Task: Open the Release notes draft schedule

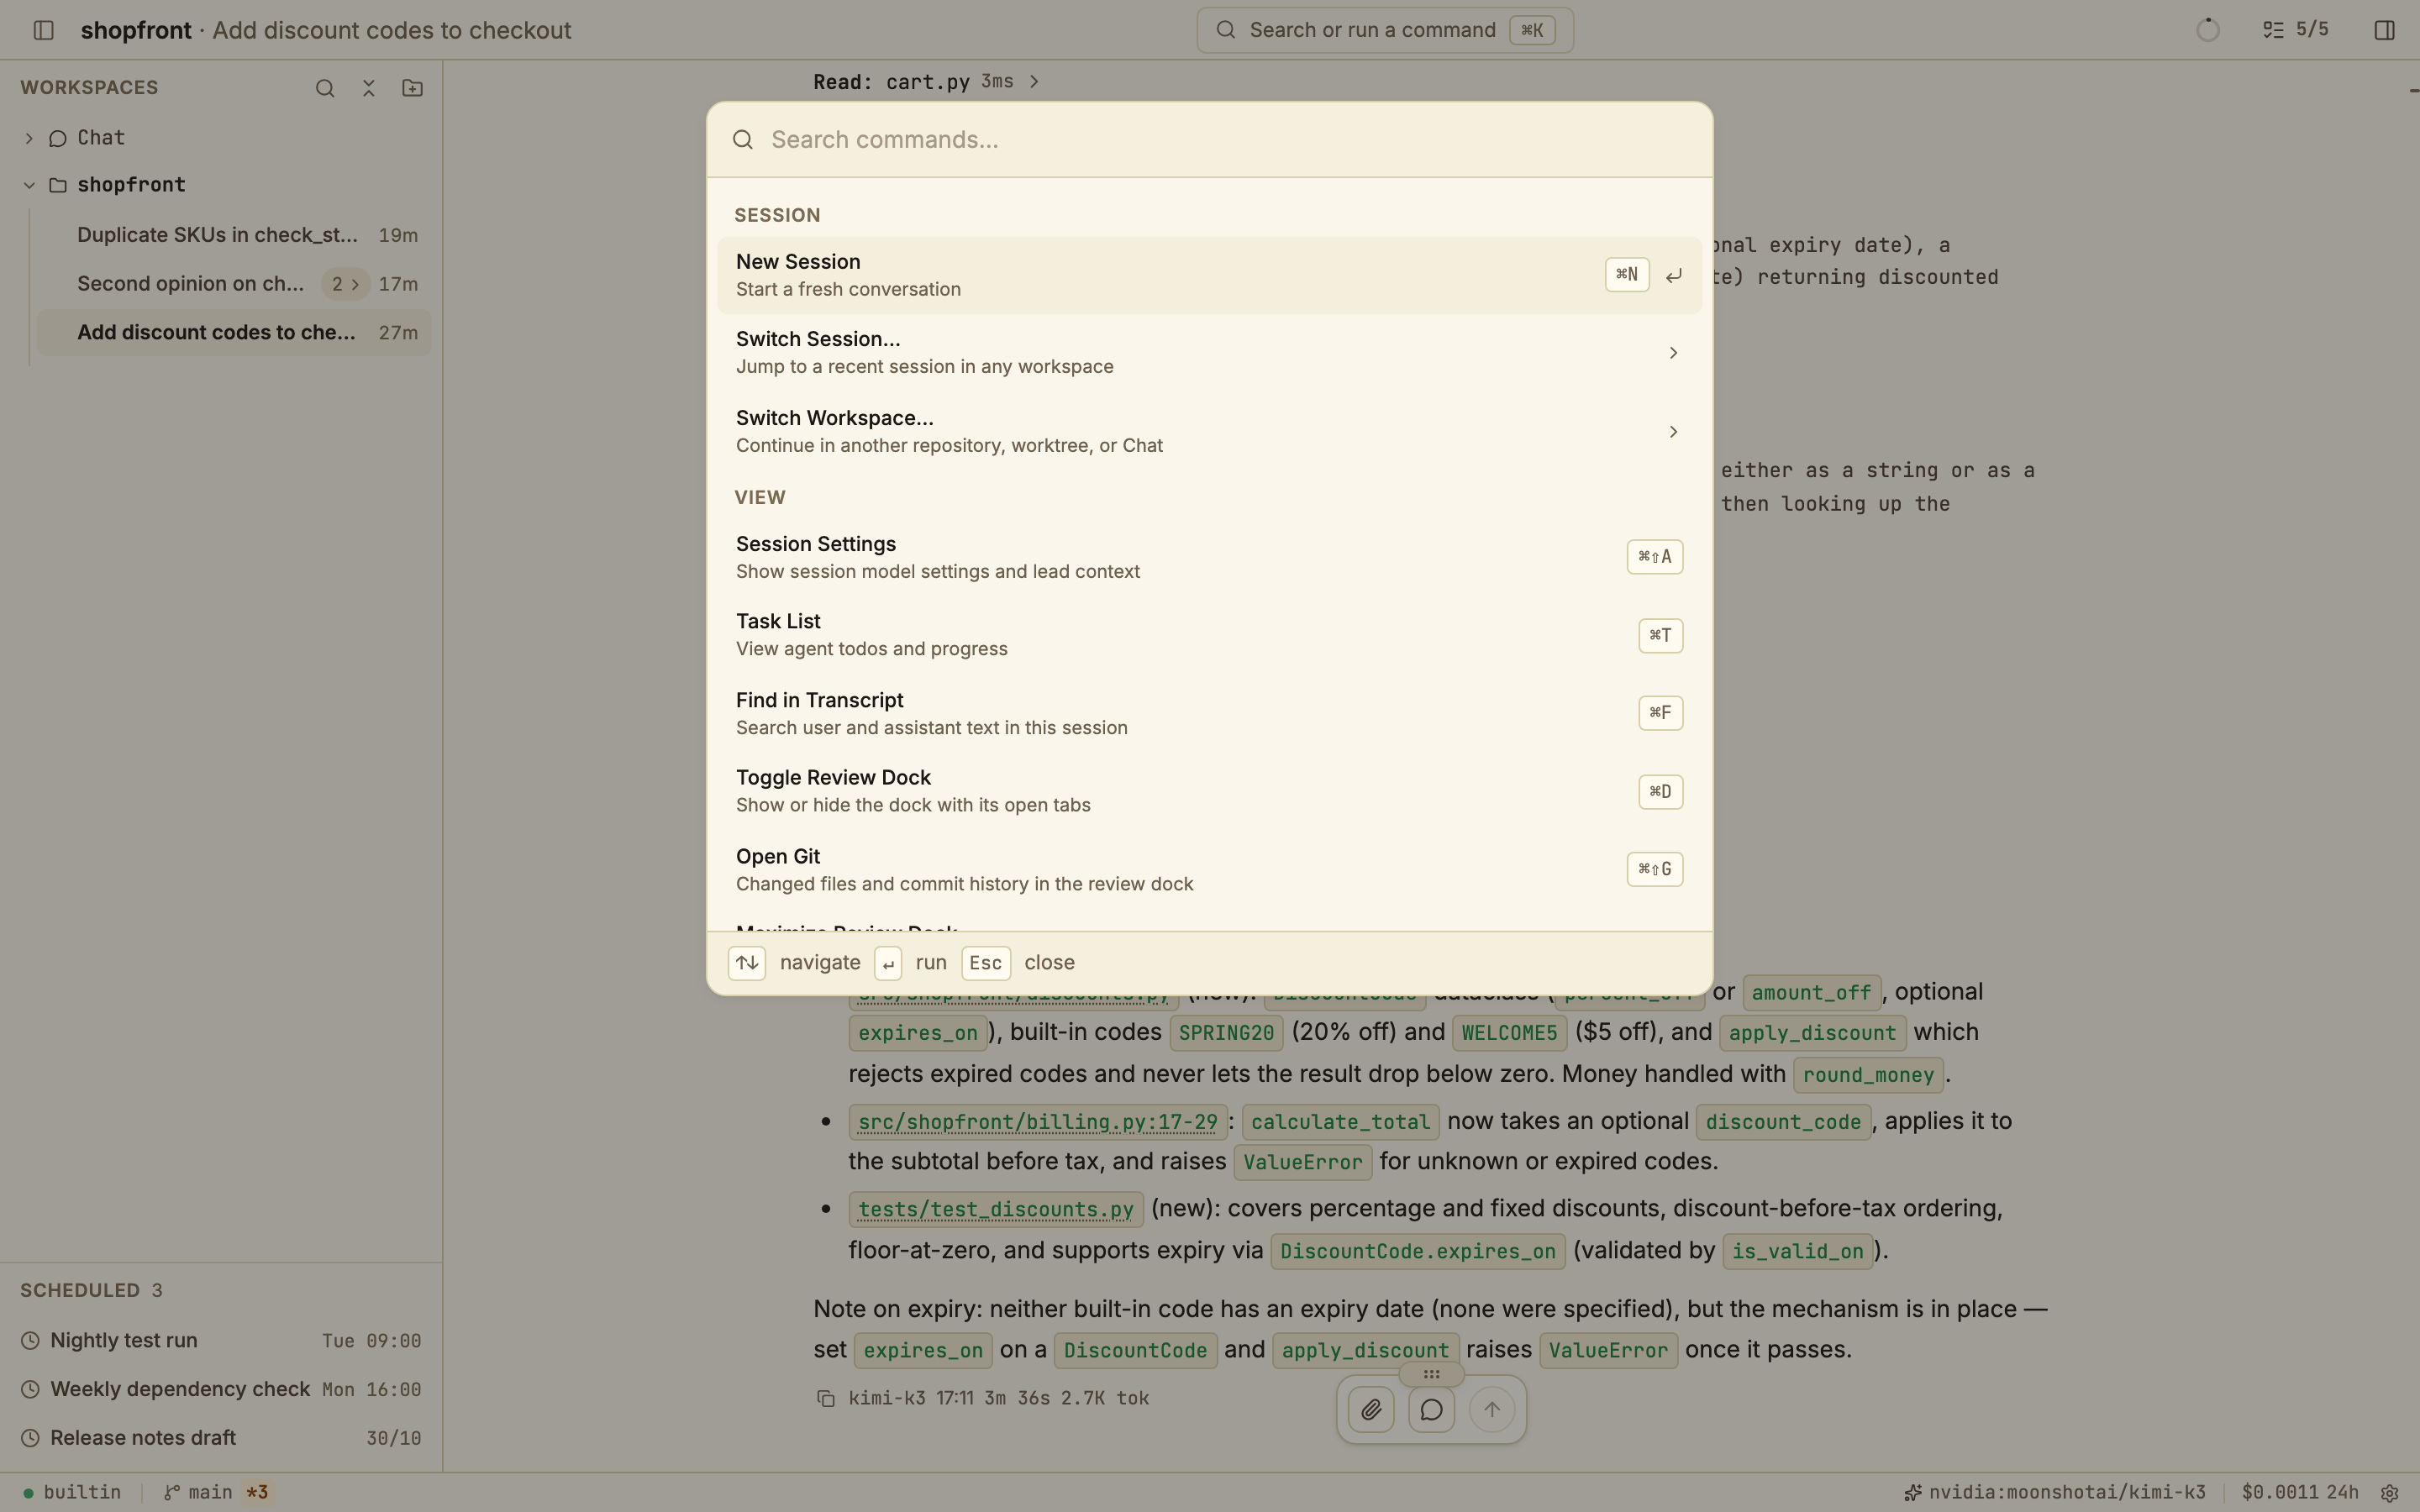Action: [x=221, y=1438]
